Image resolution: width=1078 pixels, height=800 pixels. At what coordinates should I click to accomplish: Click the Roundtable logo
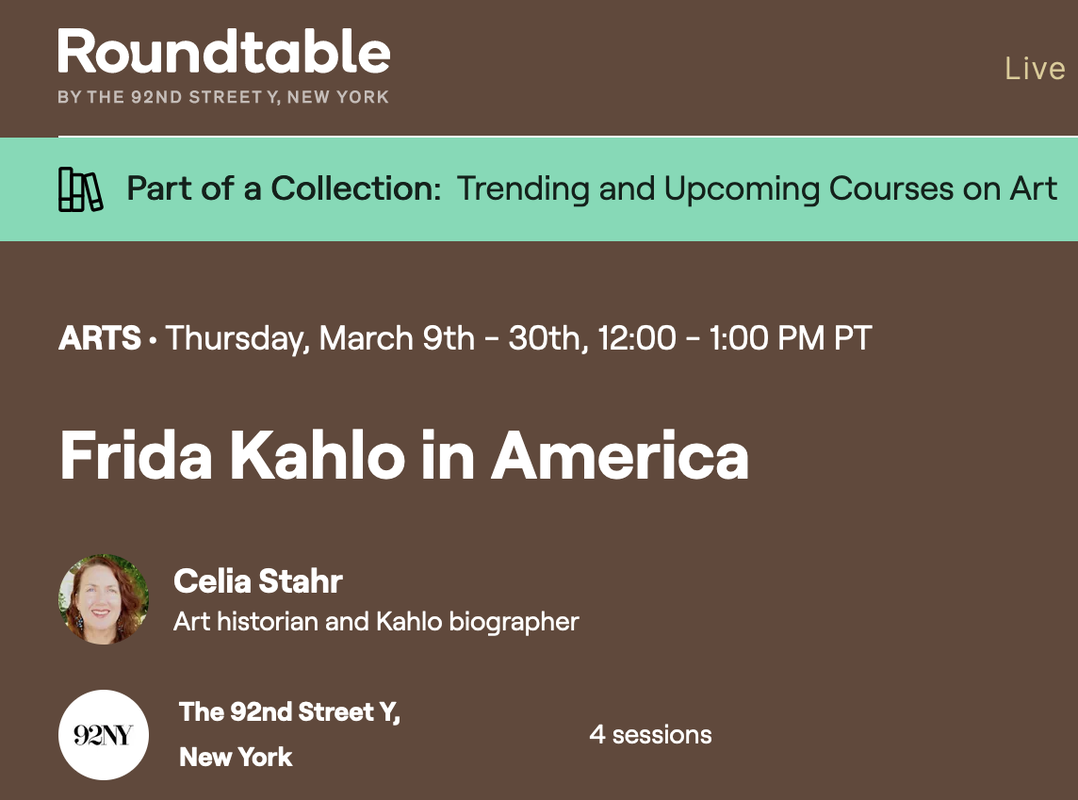[223, 67]
